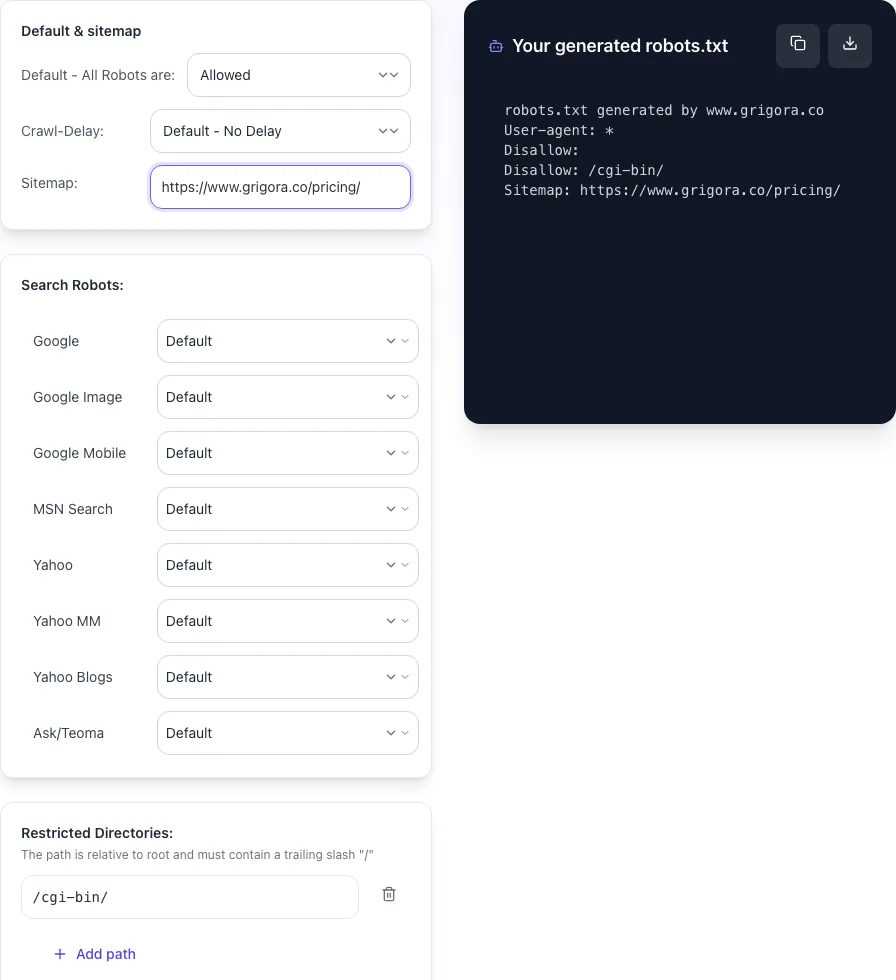Delete the /cgi-bin/ restricted path

point(389,894)
